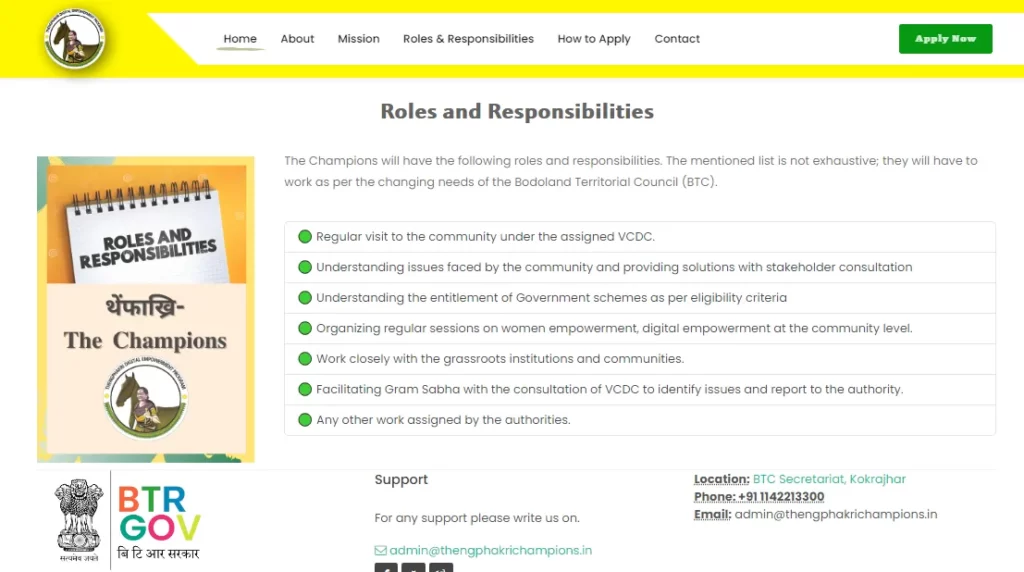The image size is (1024, 572).
Task: Click the national emblem in the footer
Action: [x=79, y=520]
